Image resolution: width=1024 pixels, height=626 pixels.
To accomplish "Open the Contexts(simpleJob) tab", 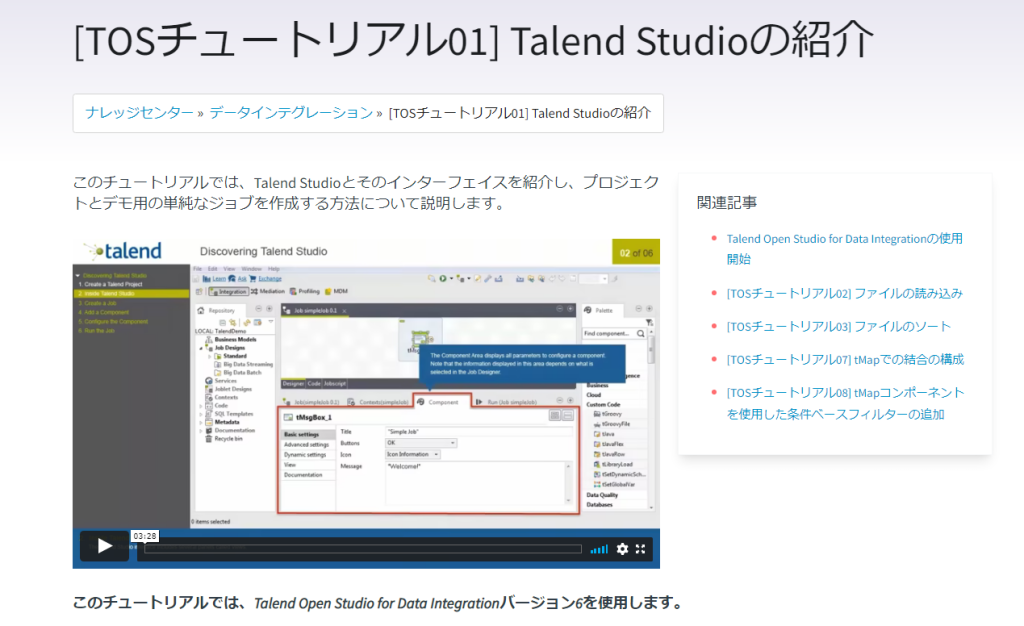I will (379, 402).
